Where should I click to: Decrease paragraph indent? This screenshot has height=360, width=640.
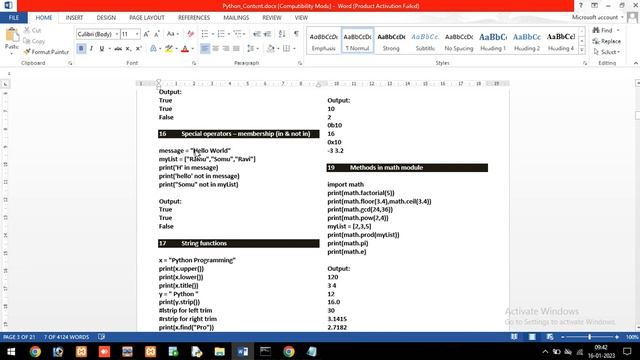click(x=257, y=34)
